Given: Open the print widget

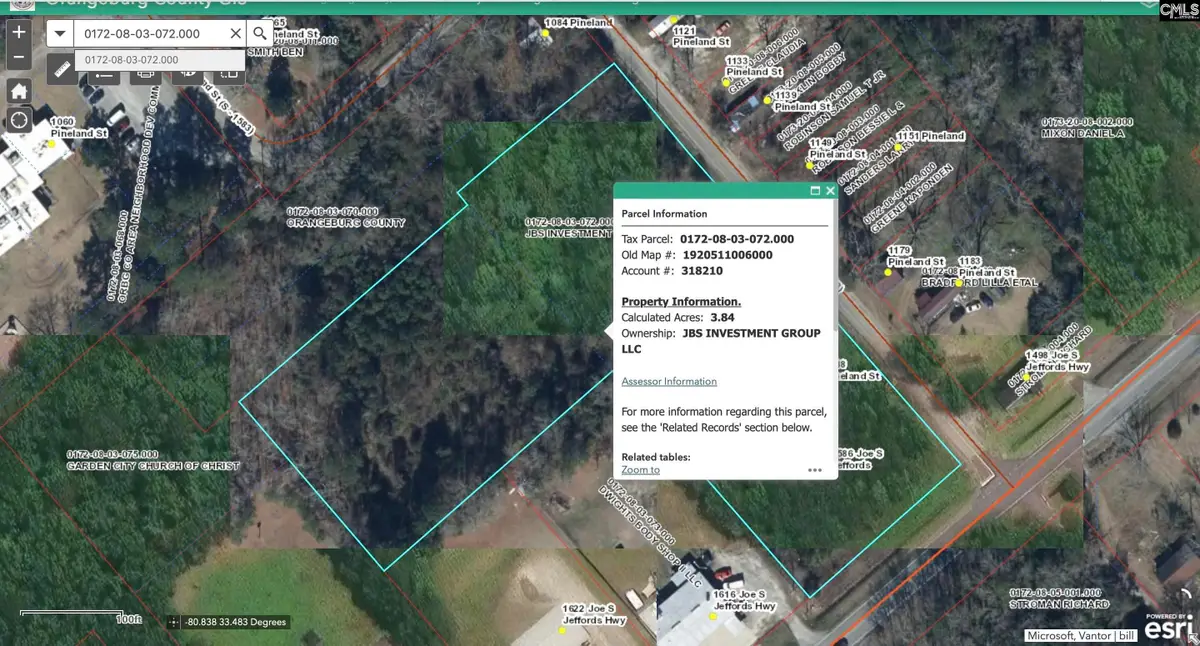Looking at the screenshot, I should tap(145, 74).
